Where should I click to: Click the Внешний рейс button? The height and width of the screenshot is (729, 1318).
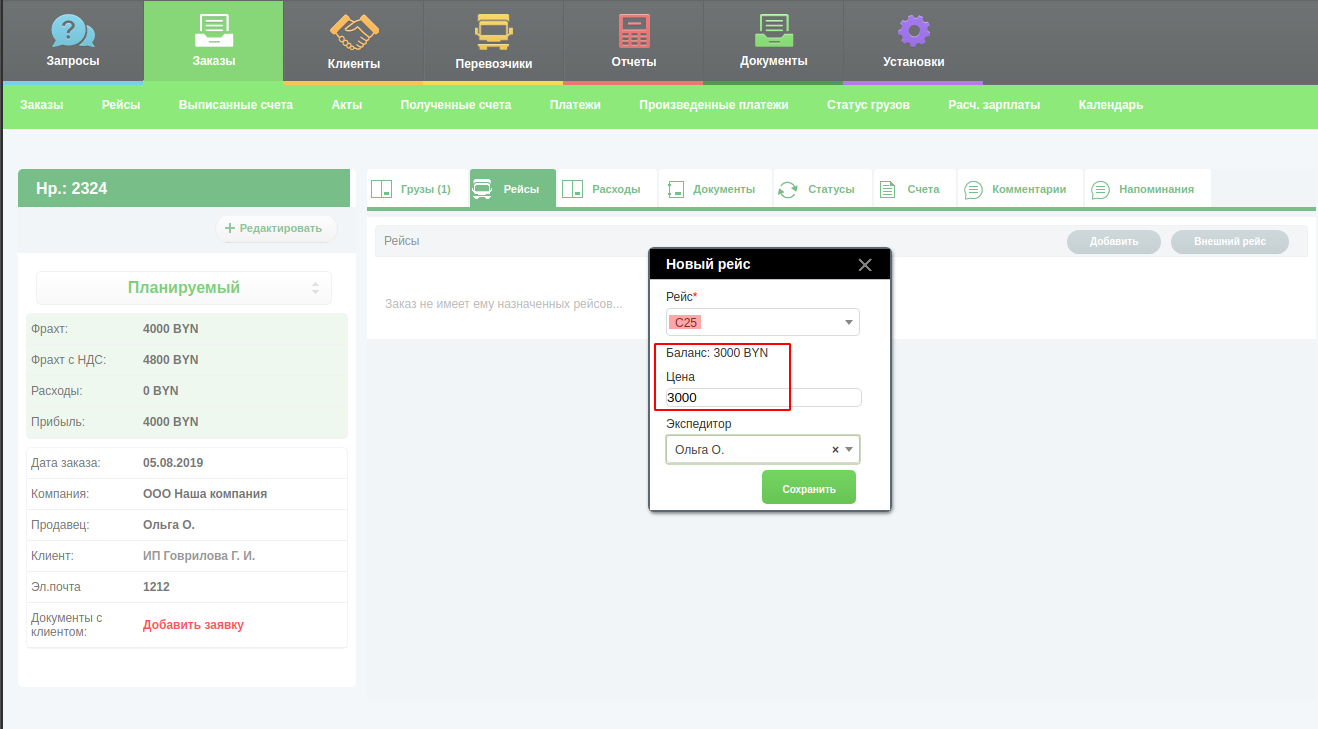1230,241
